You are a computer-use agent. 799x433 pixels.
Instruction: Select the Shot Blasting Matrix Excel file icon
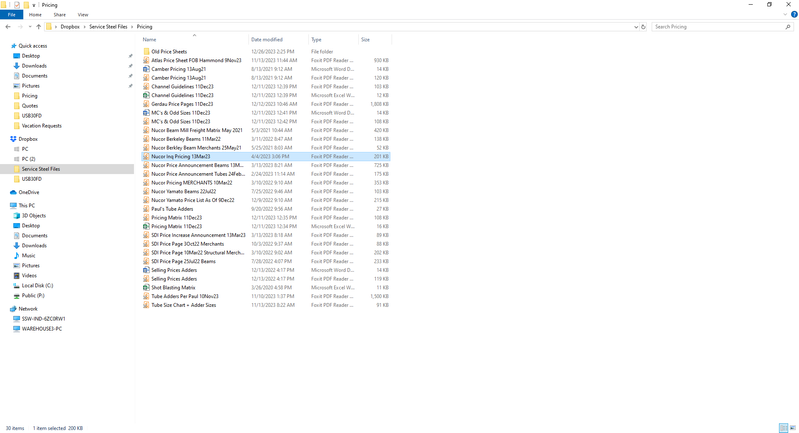(x=146, y=287)
